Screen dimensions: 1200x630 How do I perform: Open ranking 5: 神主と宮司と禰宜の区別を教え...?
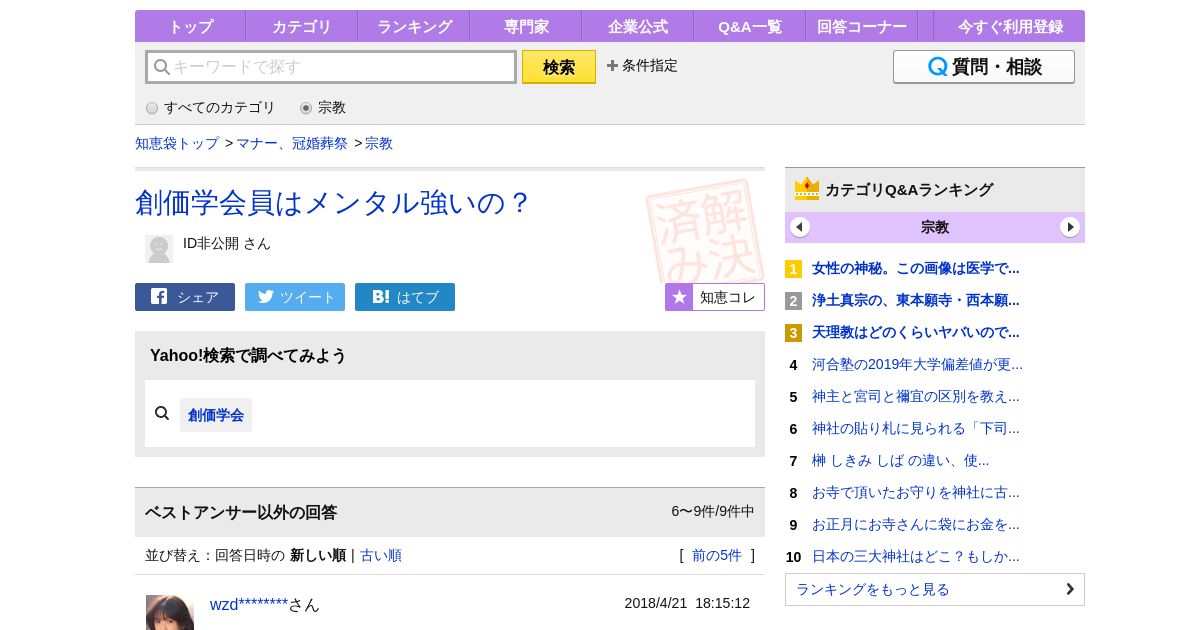click(x=916, y=396)
